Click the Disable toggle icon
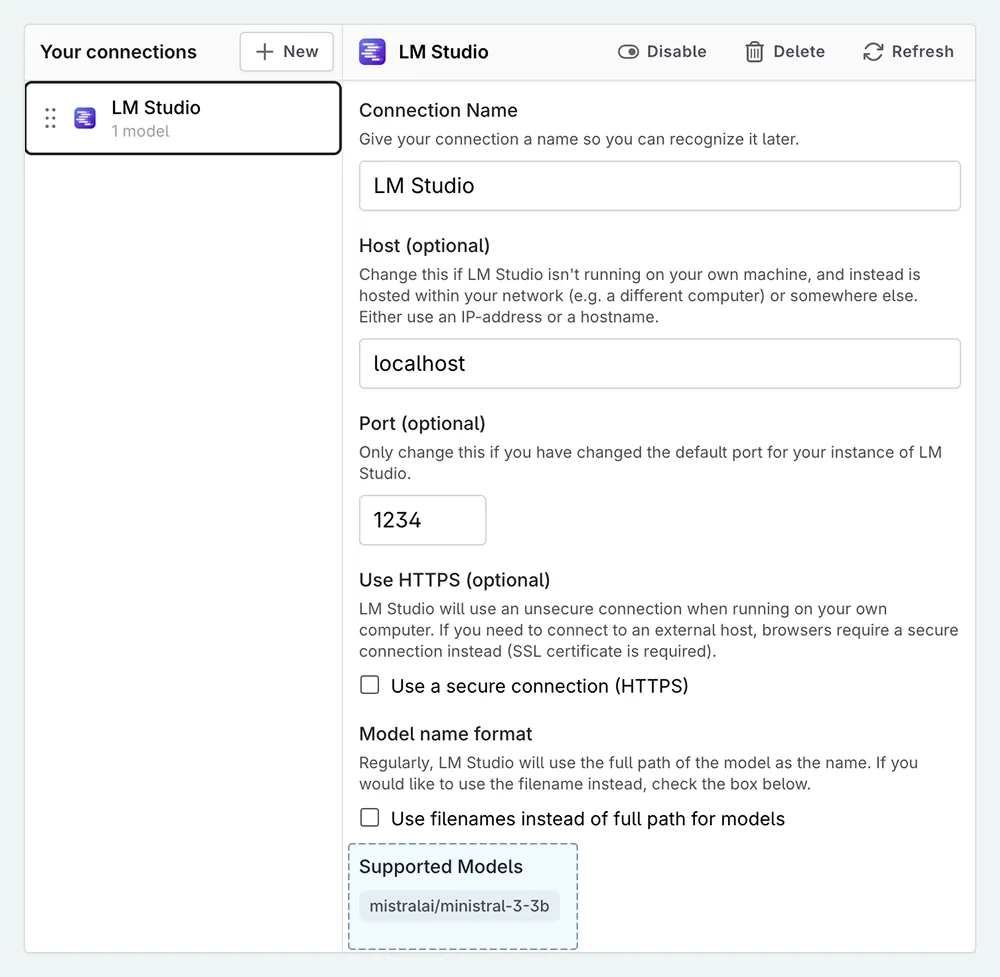This screenshot has height=977, width=1000. coord(628,52)
